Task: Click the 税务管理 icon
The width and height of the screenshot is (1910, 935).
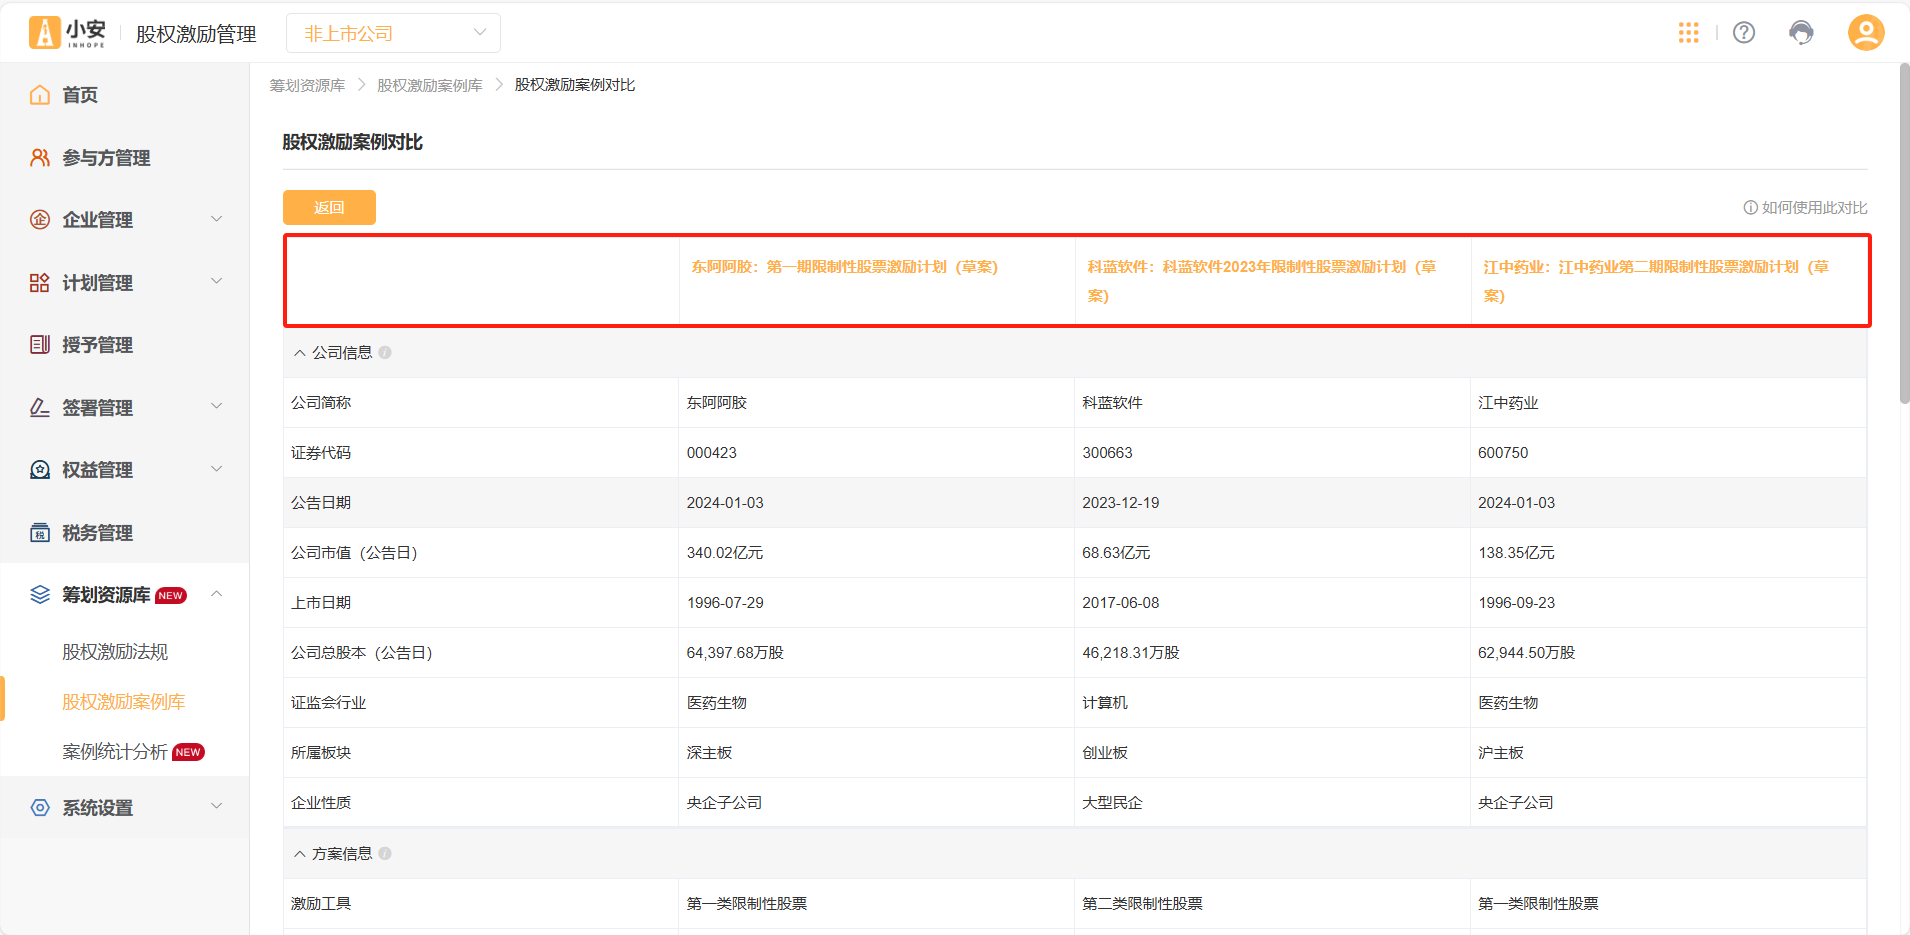Action: pyautogui.click(x=40, y=533)
